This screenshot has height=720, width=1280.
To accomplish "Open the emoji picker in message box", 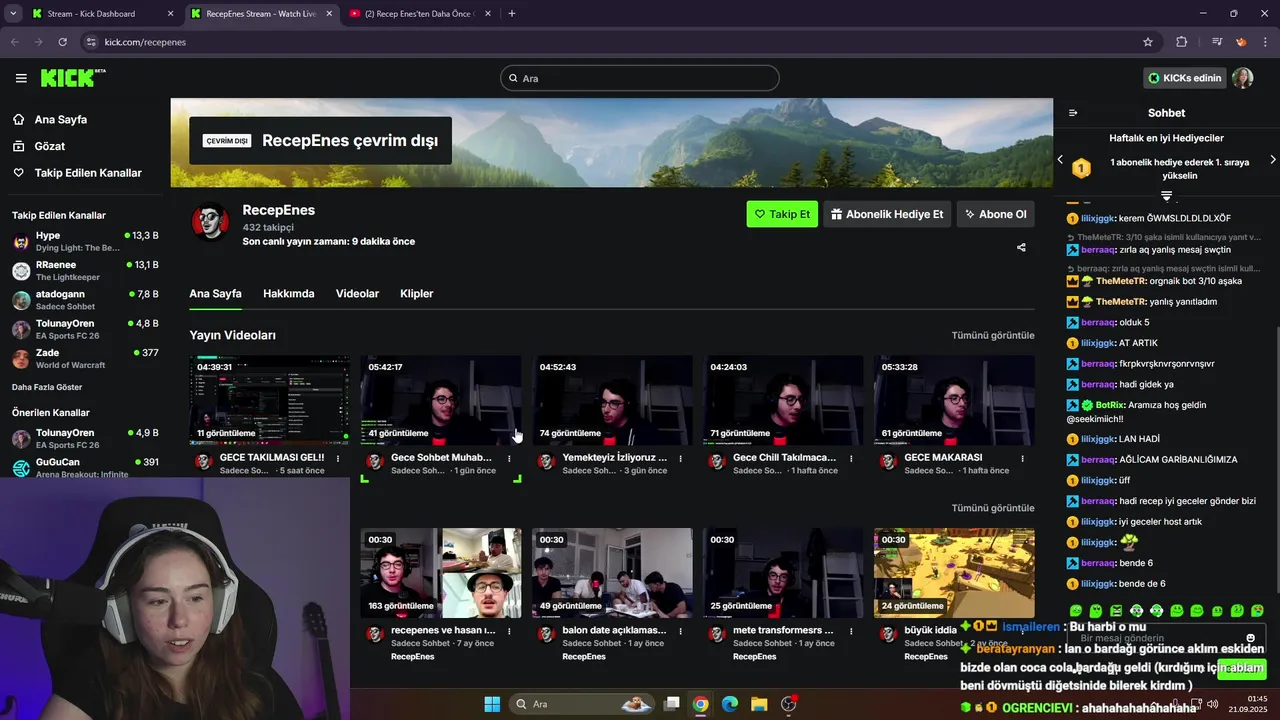I will pos(1250,638).
